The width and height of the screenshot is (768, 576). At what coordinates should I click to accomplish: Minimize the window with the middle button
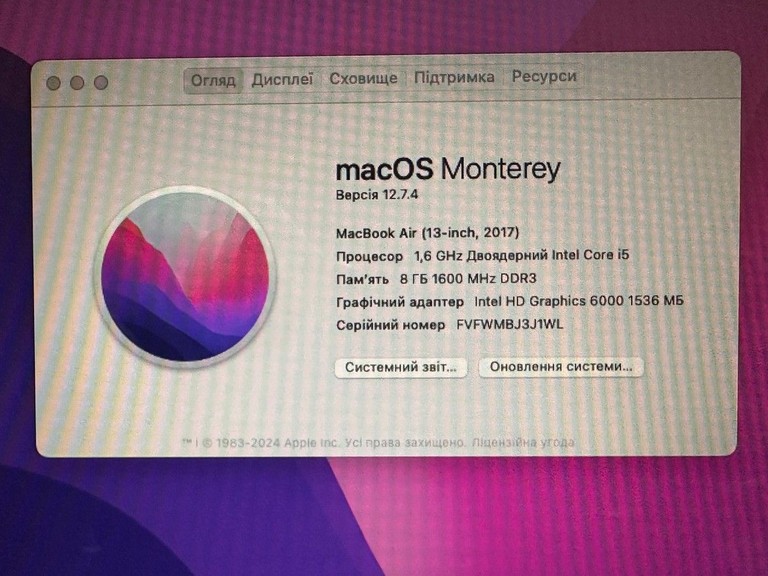point(77,83)
